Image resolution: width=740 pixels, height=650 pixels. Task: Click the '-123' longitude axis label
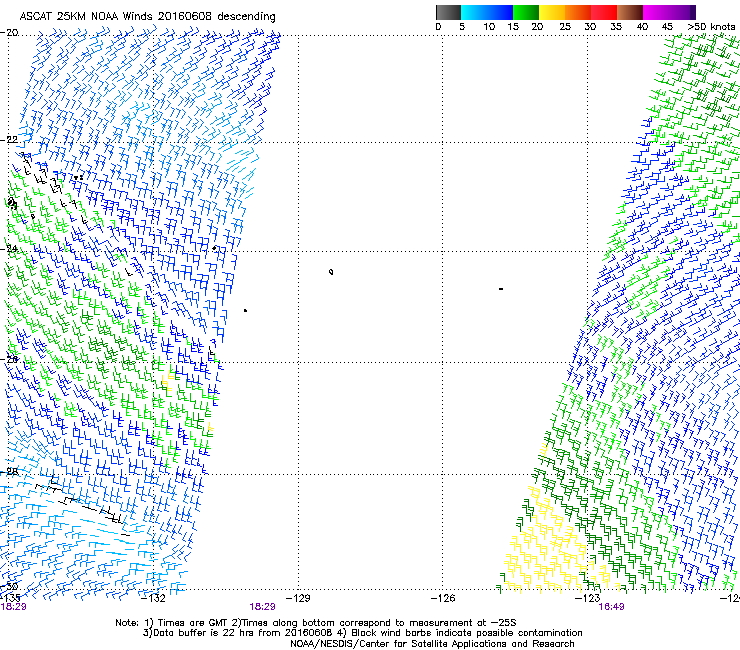[x=588, y=598]
